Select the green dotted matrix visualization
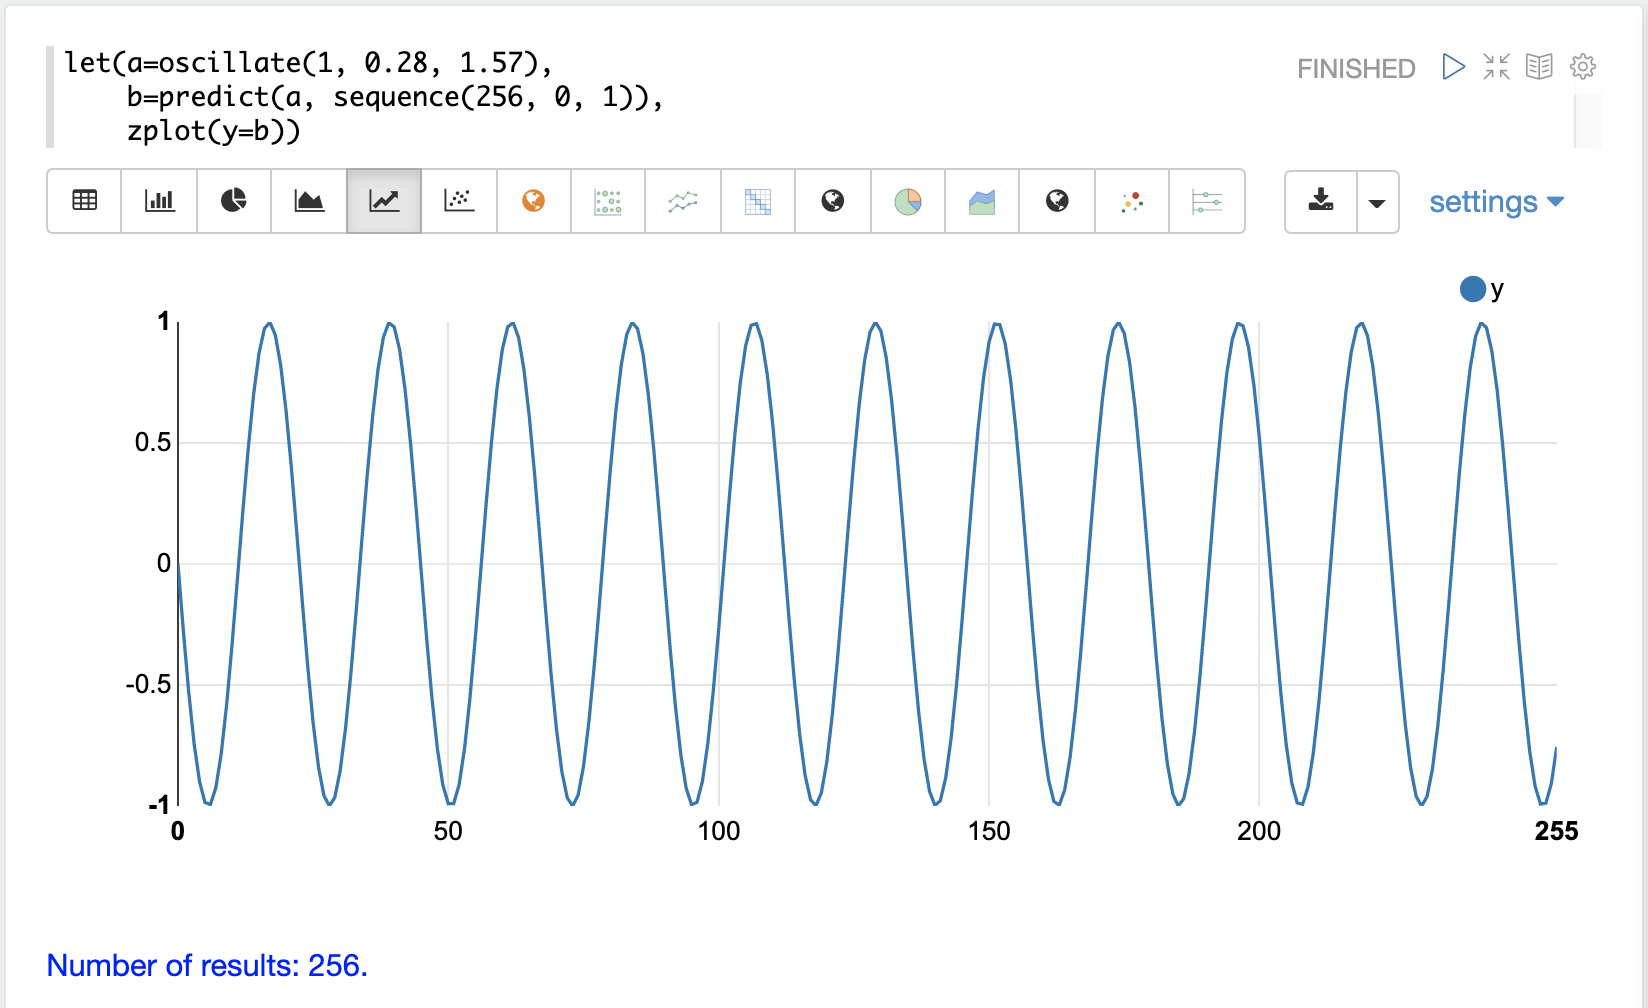Screen dimensions: 1648x1008 click(608, 201)
